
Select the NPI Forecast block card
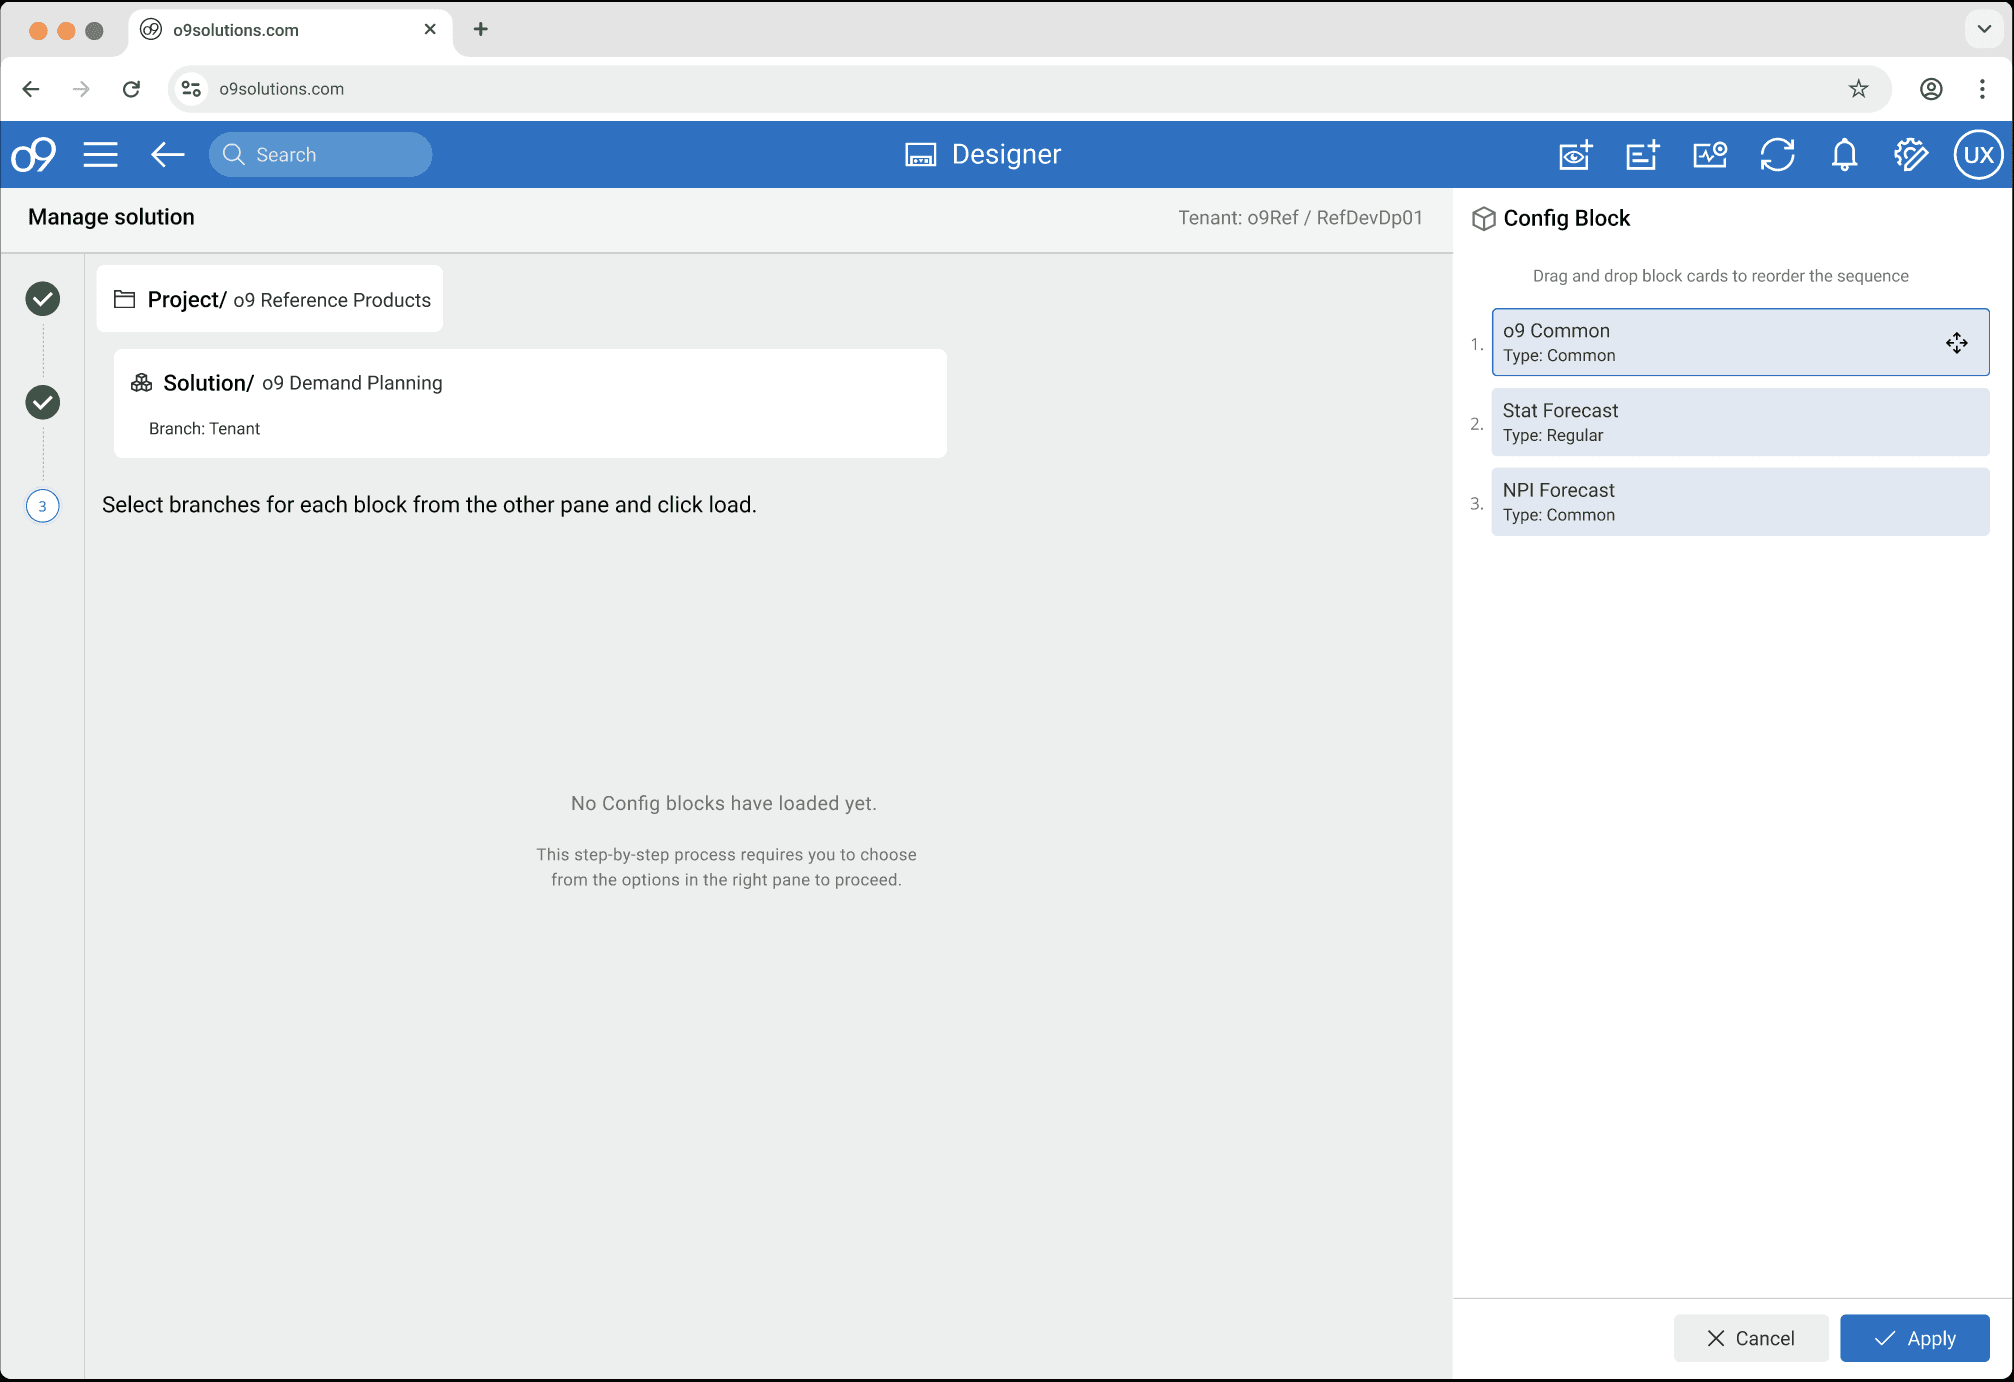point(1740,502)
